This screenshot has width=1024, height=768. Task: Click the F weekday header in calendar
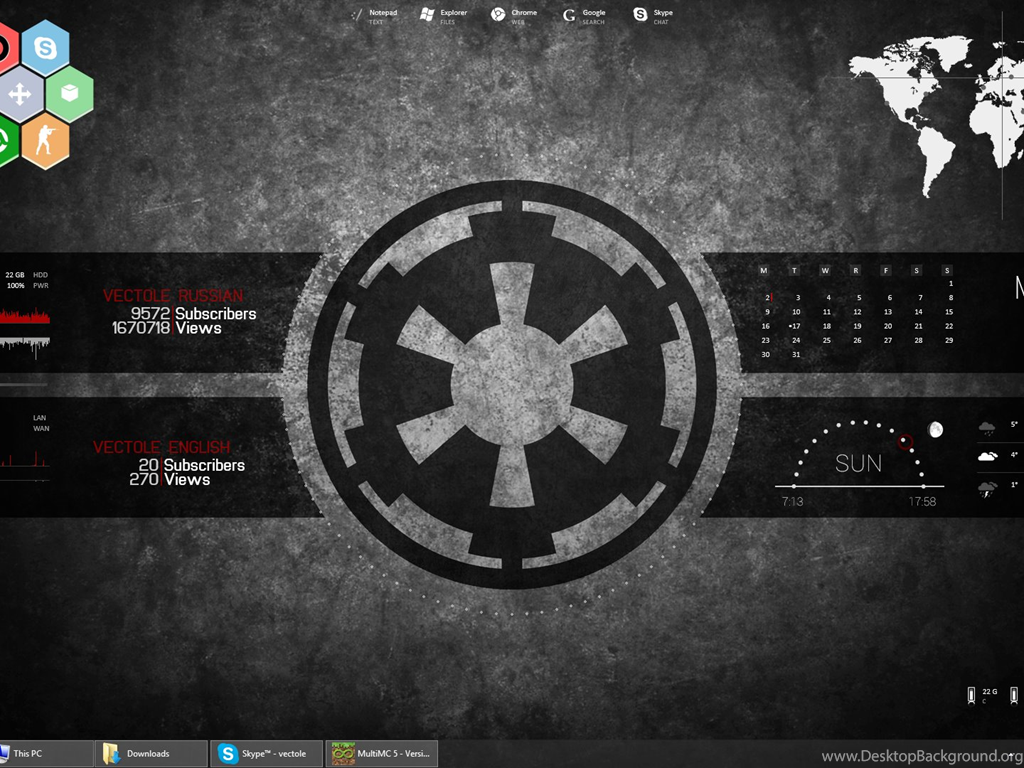point(886,270)
